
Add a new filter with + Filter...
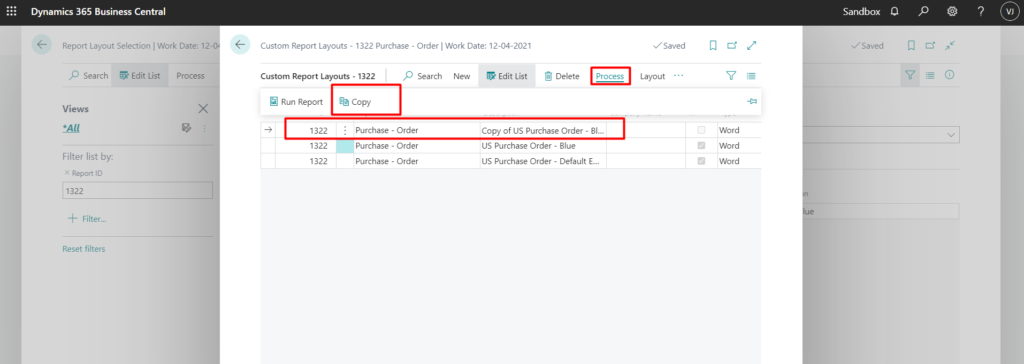point(87,219)
